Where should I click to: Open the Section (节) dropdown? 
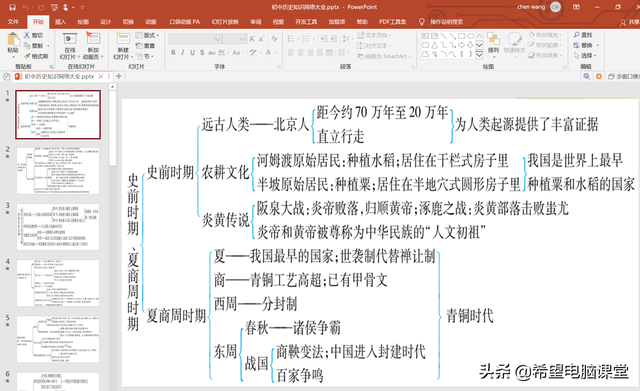pyautogui.click(x=144, y=56)
